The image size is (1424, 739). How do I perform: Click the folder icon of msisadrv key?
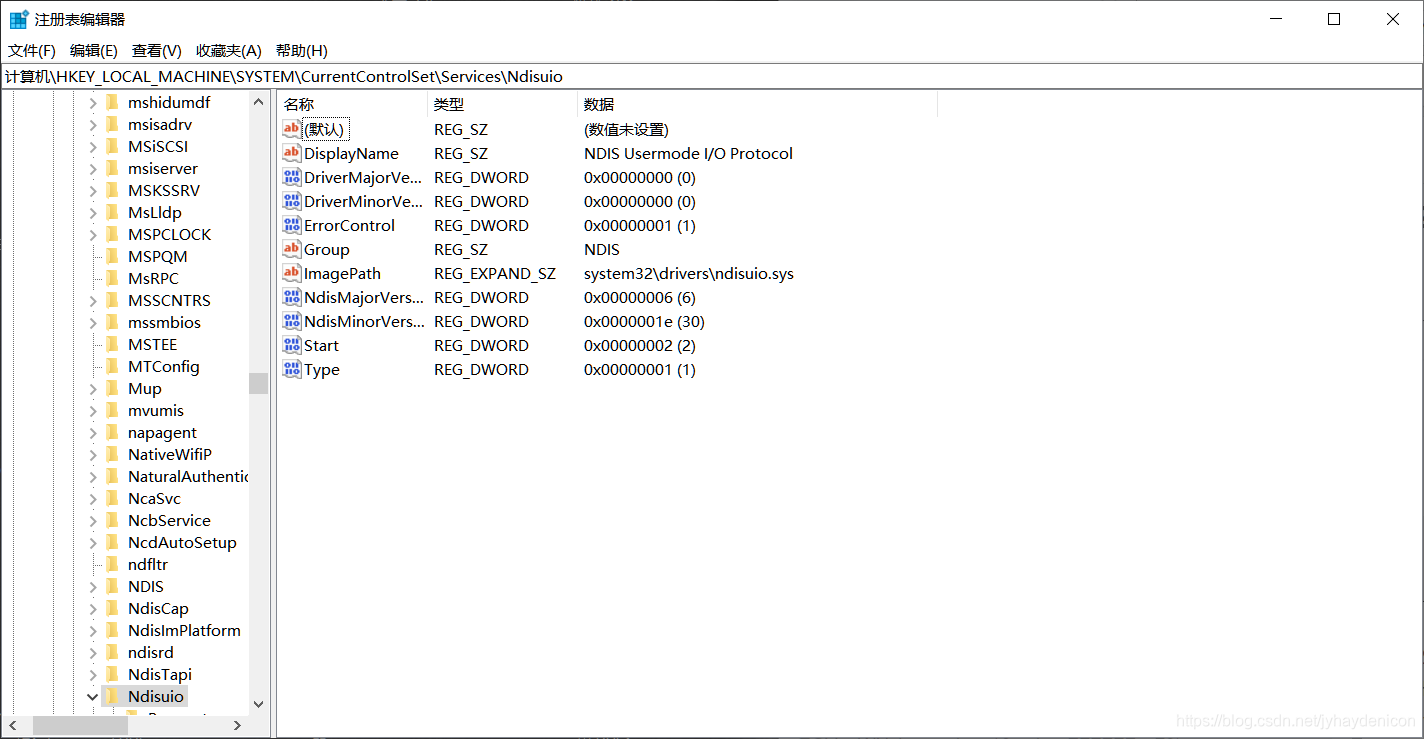[x=112, y=124]
